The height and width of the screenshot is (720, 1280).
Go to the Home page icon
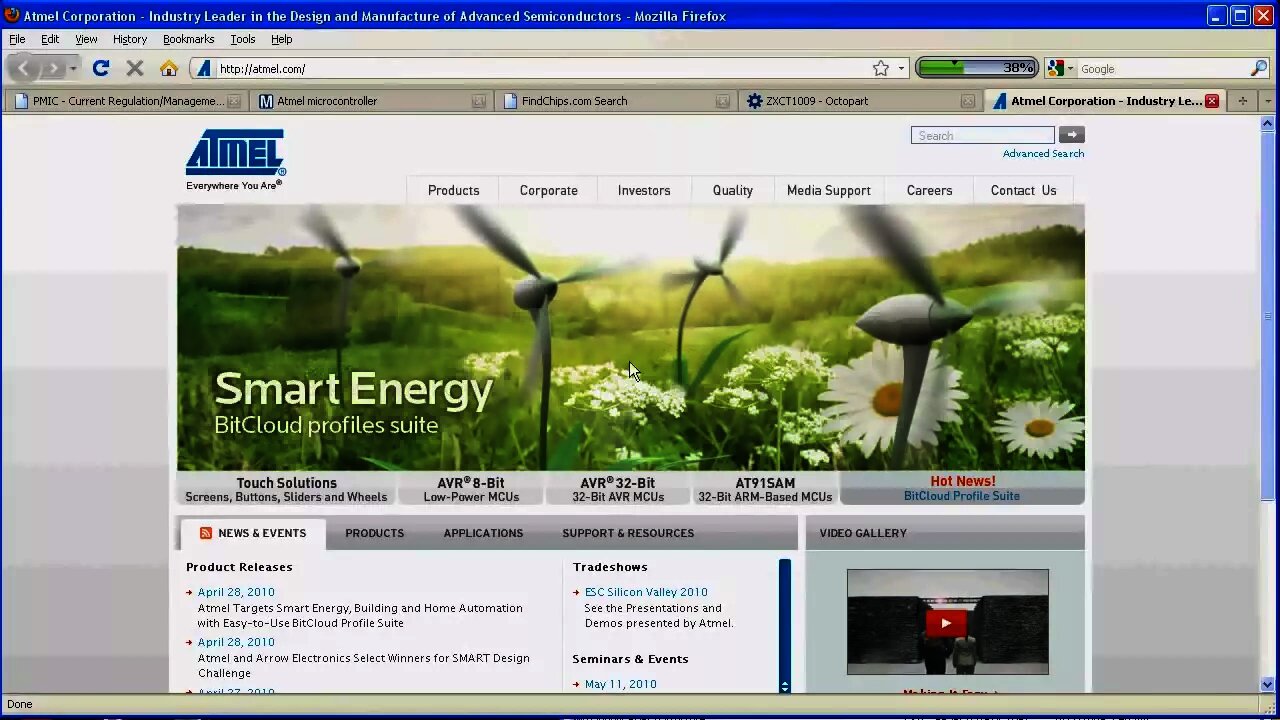click(x=169, y=69)
